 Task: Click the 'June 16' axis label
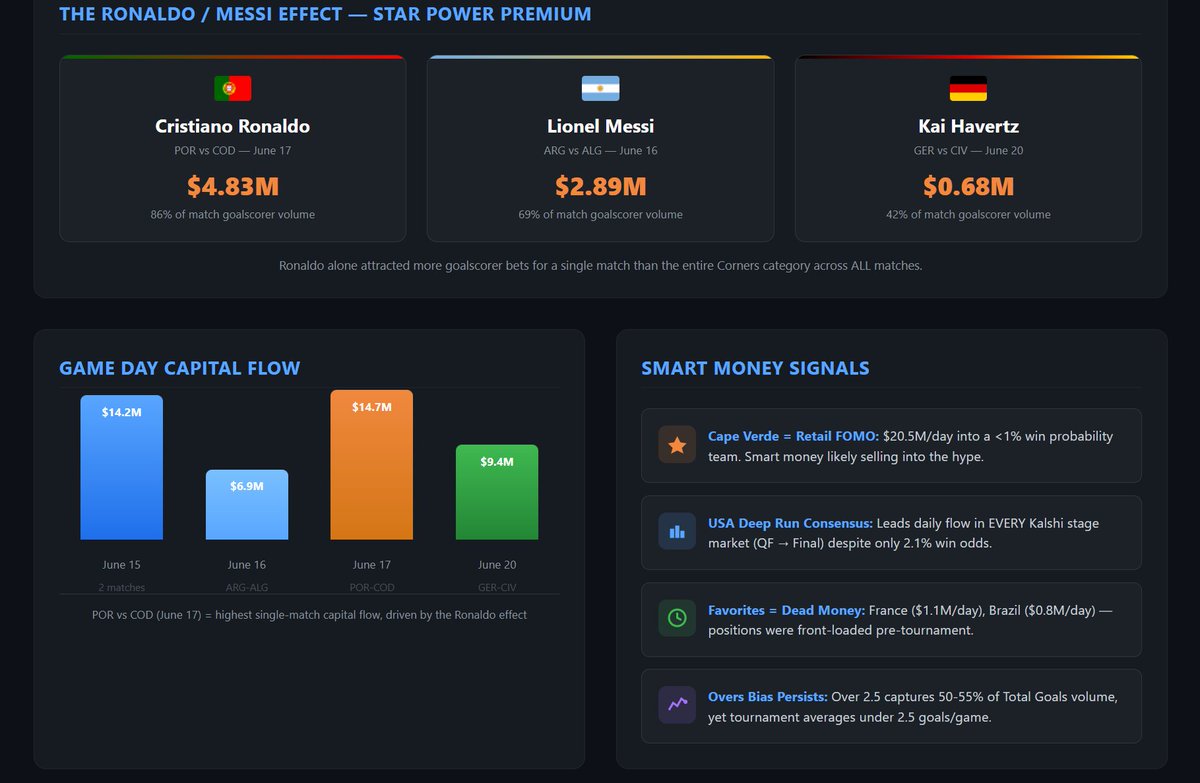[x=246, y=565]
